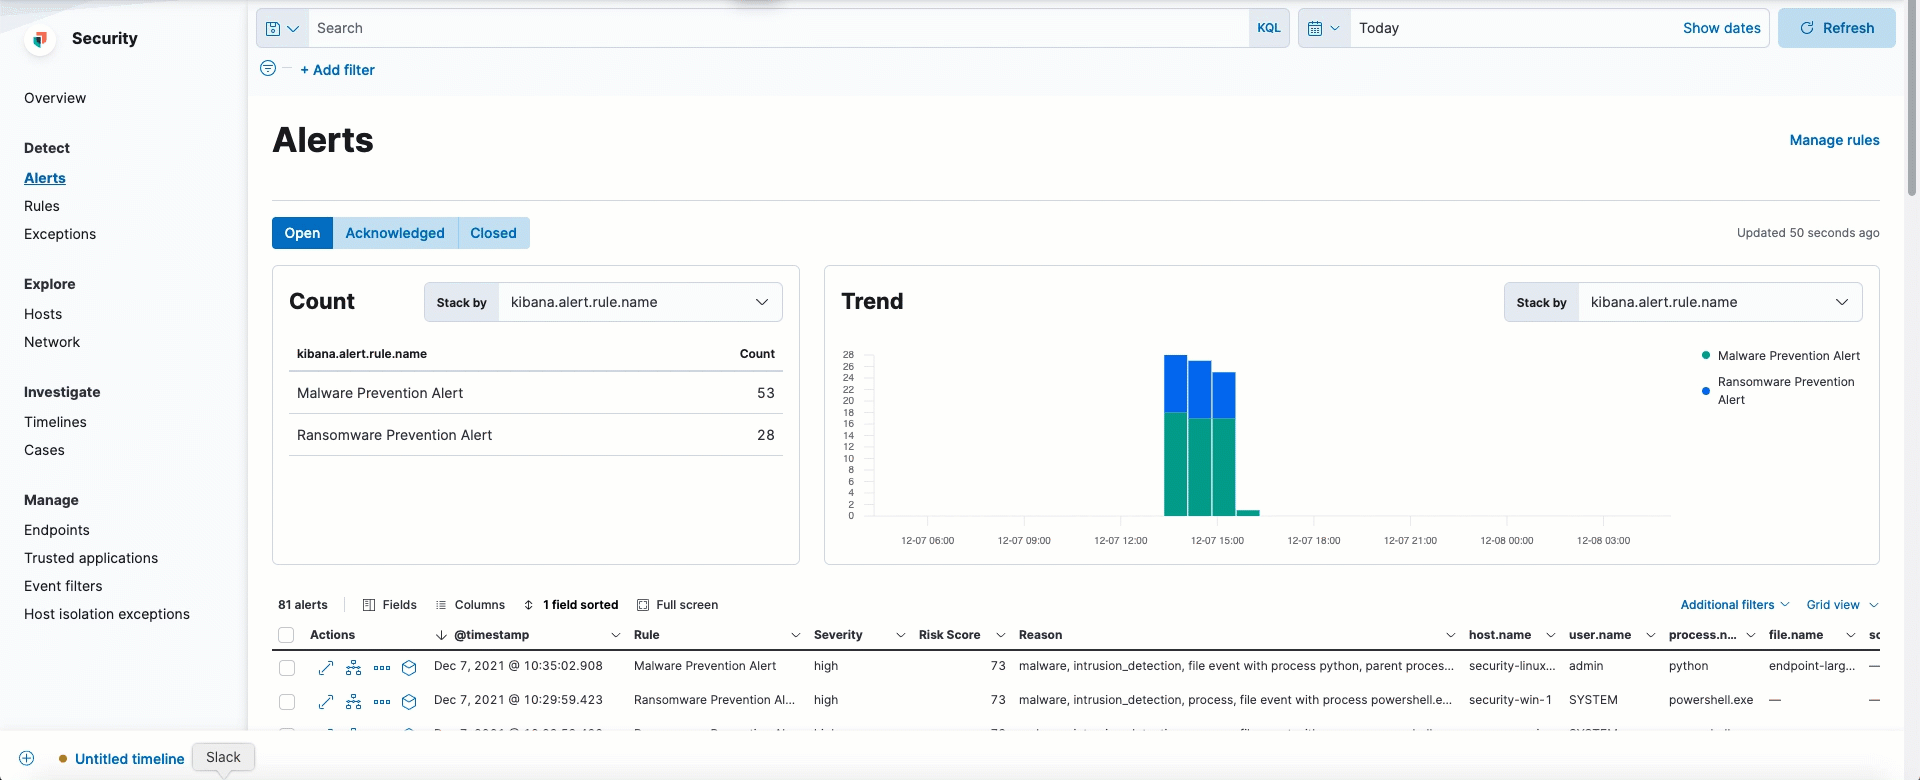Click the add new timeline plus icon

point(27,759)
